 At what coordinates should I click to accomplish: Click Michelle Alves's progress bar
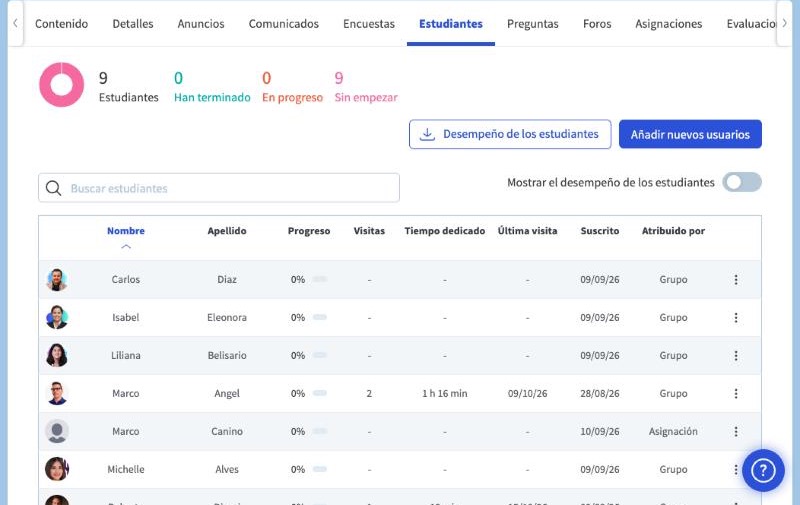(320, 469)
